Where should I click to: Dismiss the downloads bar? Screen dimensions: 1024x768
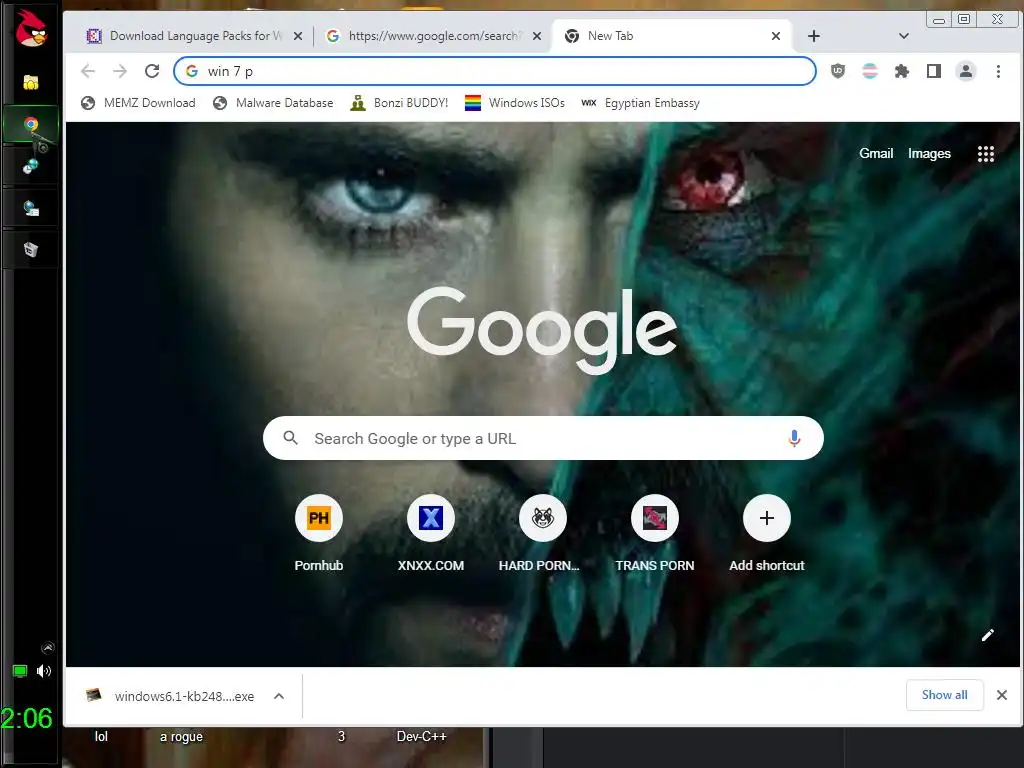click(x=1002, y=695)
